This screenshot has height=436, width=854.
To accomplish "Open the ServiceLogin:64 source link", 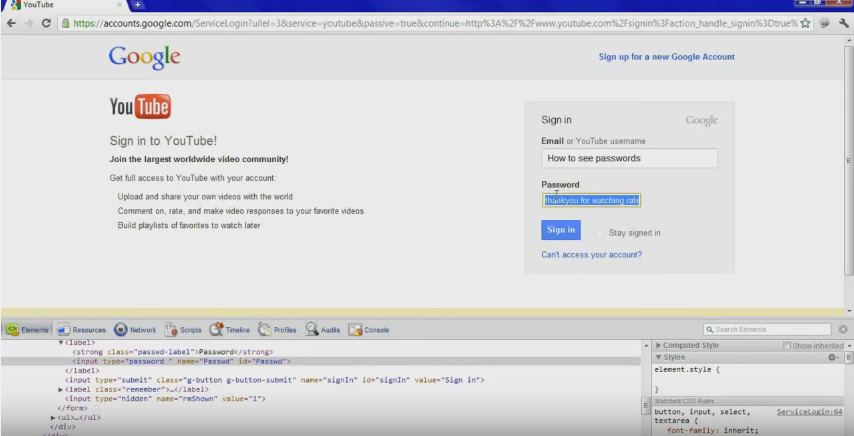I will click(x=809, y=412).
